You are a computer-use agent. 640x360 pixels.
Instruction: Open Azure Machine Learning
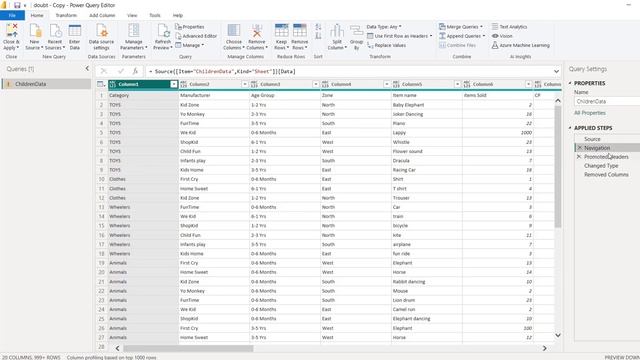[x=520, y=45]
